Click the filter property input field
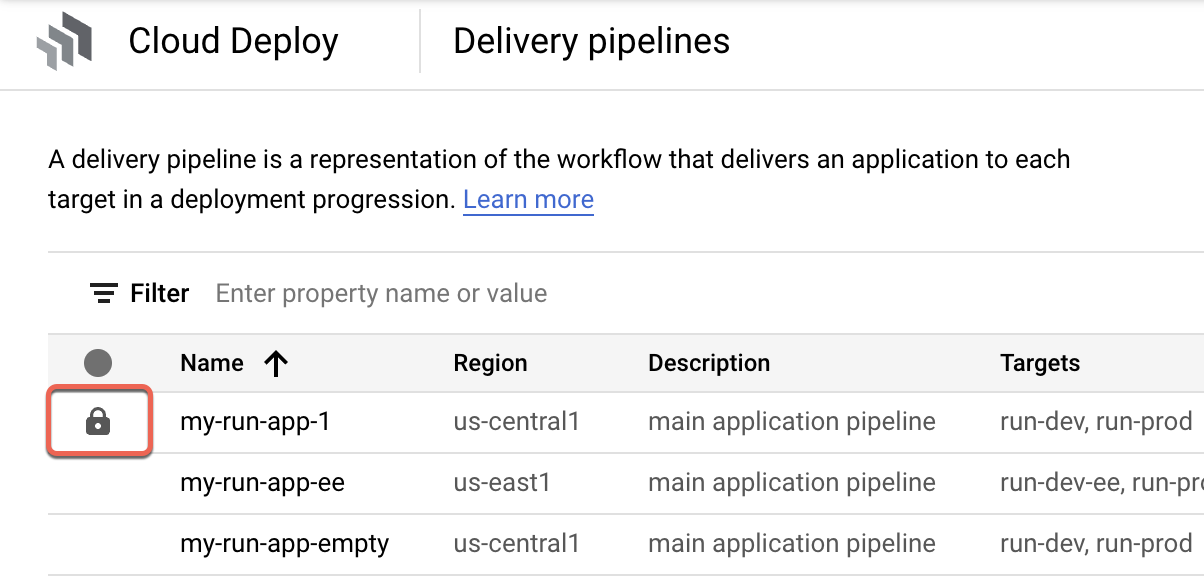 pos(380,292)
